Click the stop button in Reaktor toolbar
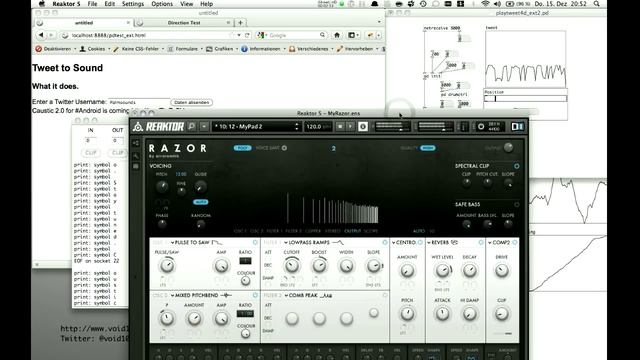The image size is (640, 360). click(x=340, y=127)
